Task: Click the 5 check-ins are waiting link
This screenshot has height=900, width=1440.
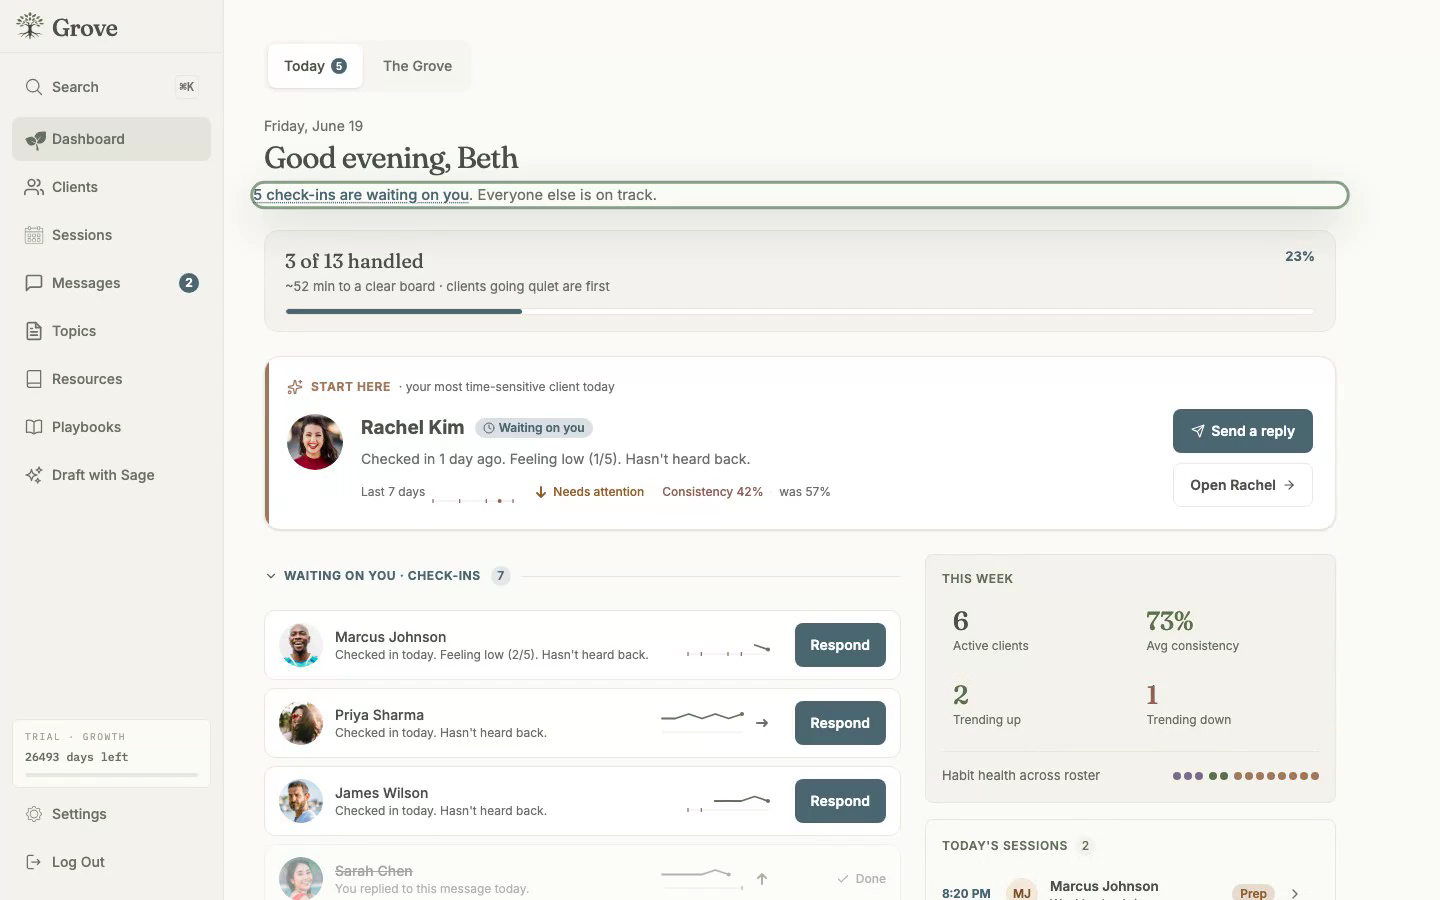Action: (x=361, y=195)
